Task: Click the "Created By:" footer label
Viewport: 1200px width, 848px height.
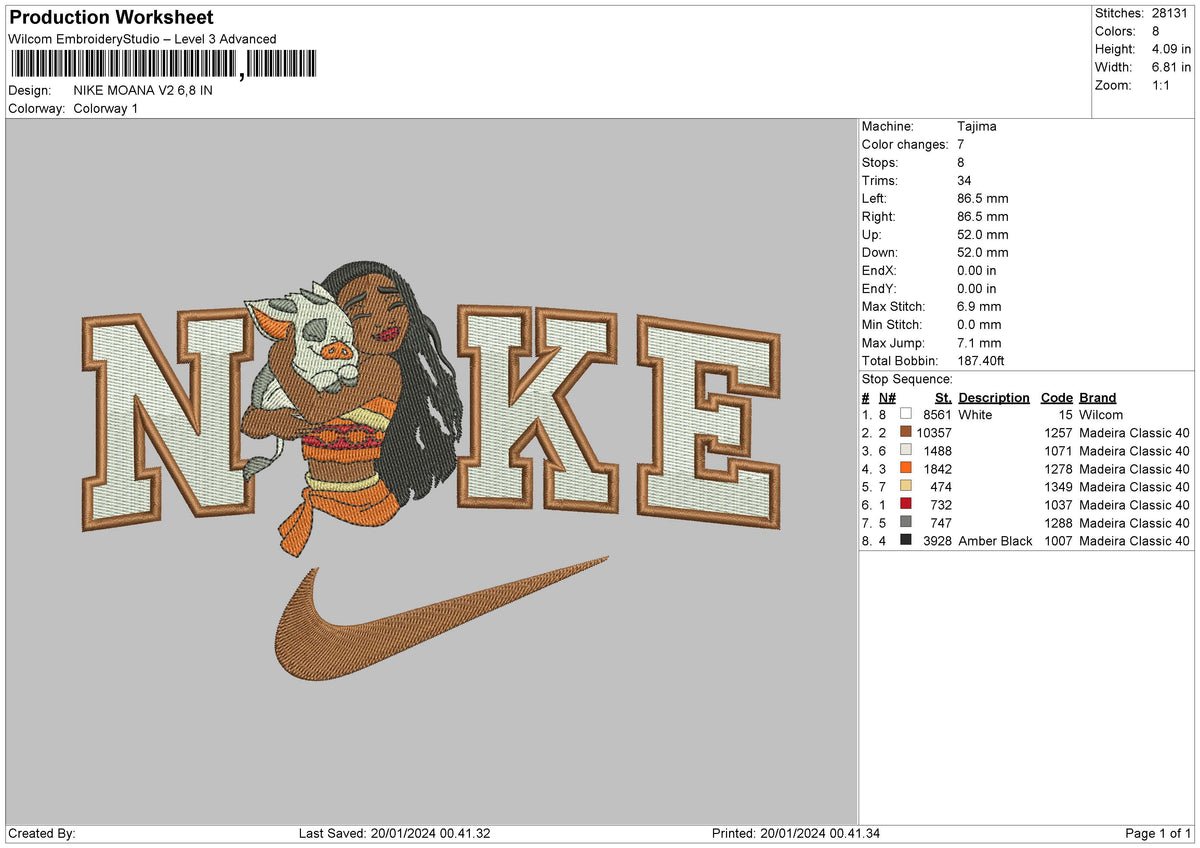Action: (42, 833)
